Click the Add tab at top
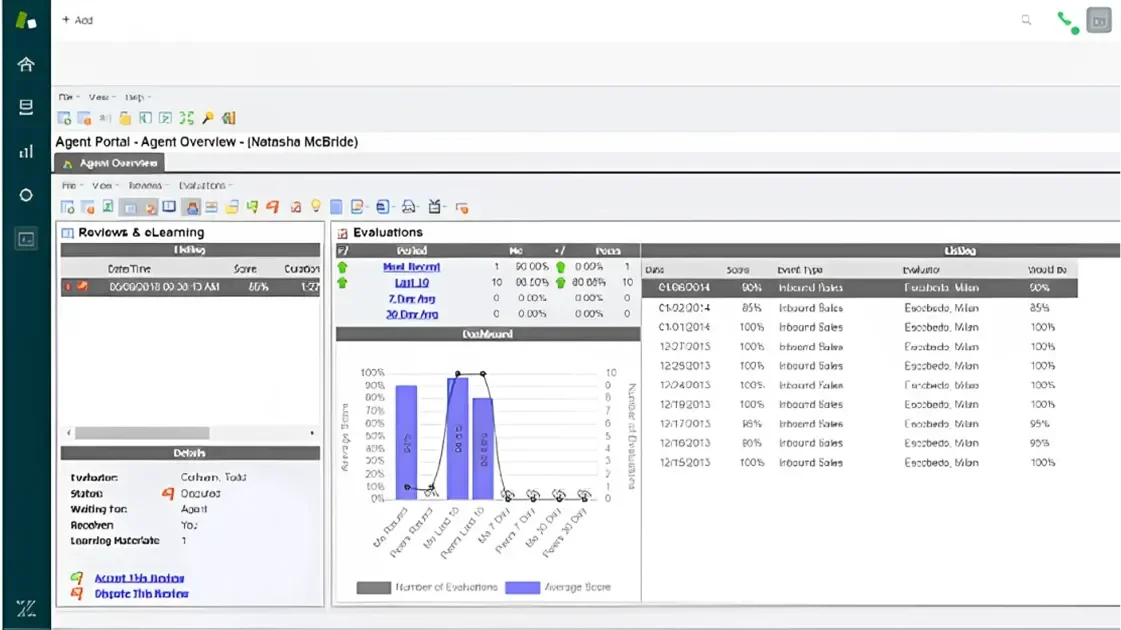Viewport: 1121px width, 630px height. (77, 20)
